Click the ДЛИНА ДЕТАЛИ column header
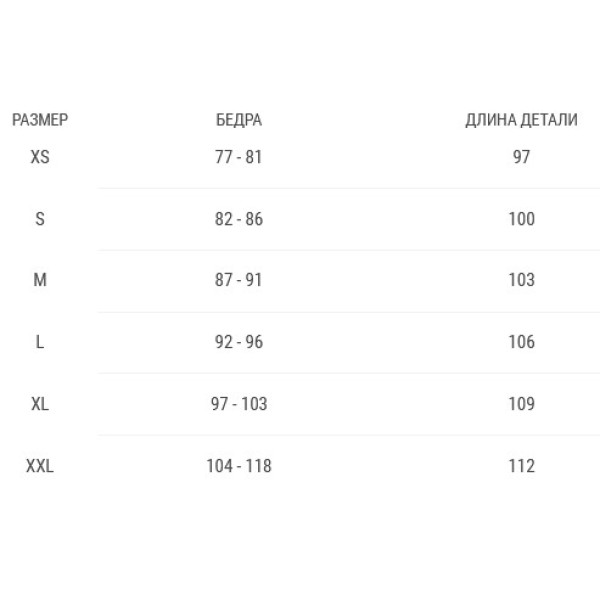Viewport: 600px width, 600px height. pos(521,120)
